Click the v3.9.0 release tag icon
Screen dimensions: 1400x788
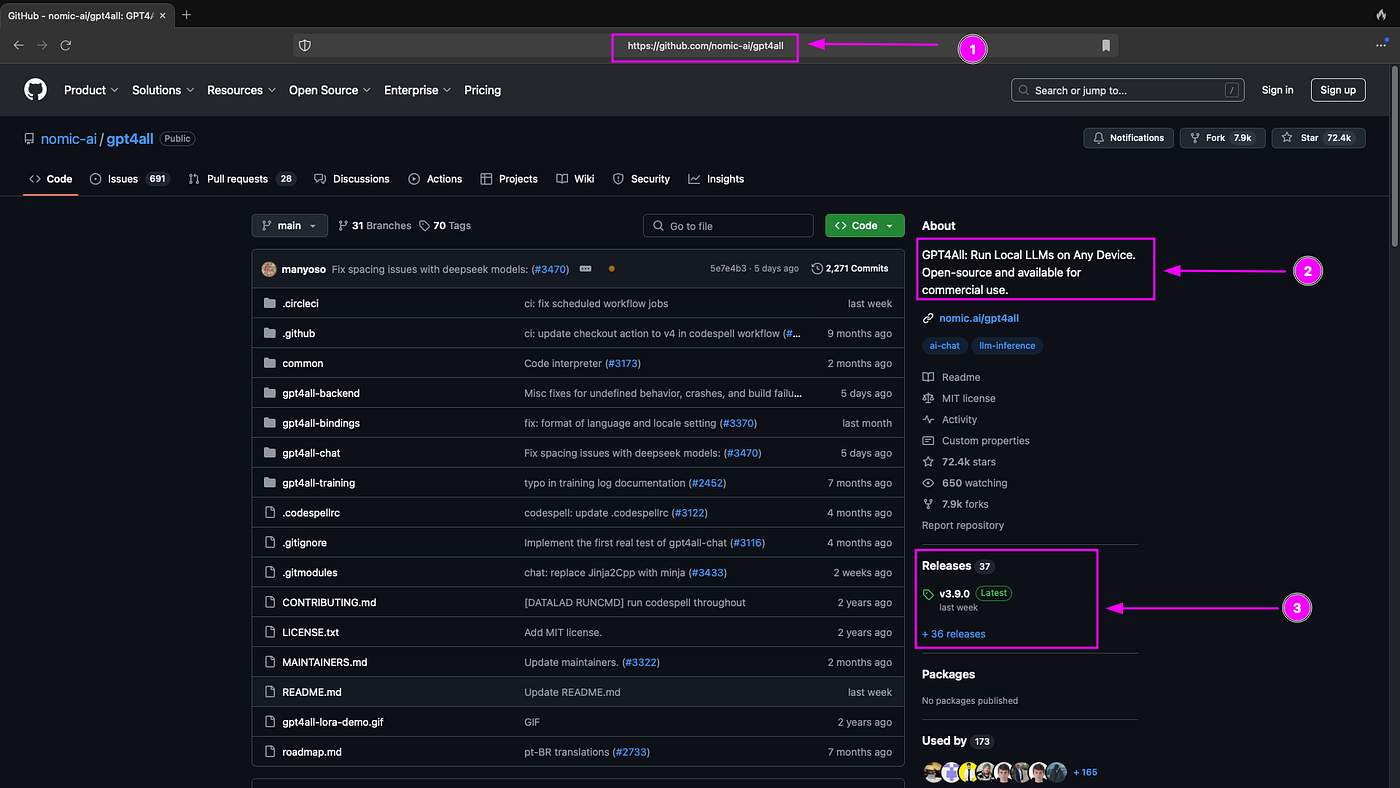point(929,594)
